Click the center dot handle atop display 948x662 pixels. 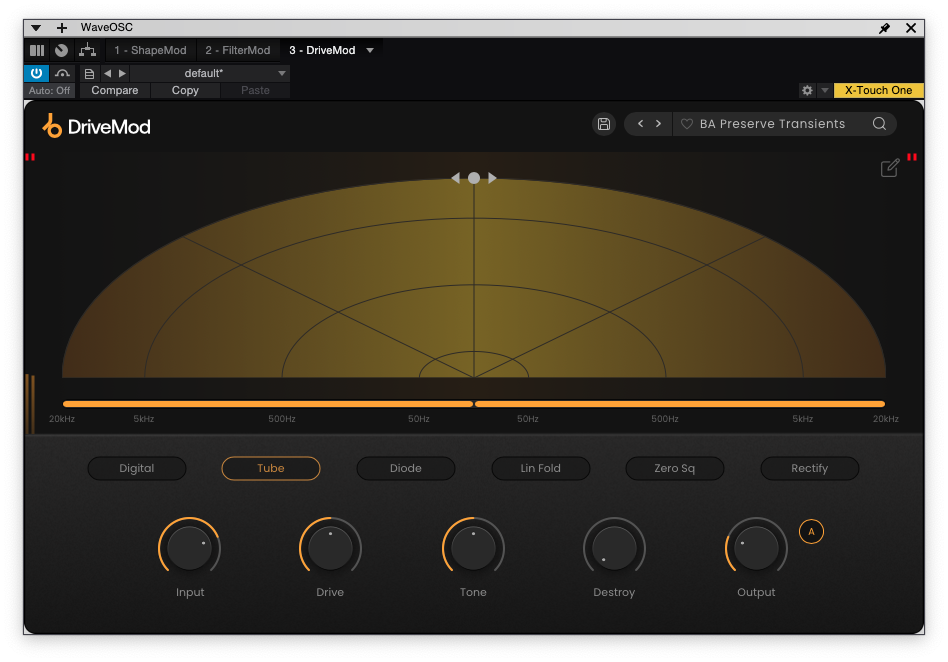pyautogui.click(x=474, y=178)
